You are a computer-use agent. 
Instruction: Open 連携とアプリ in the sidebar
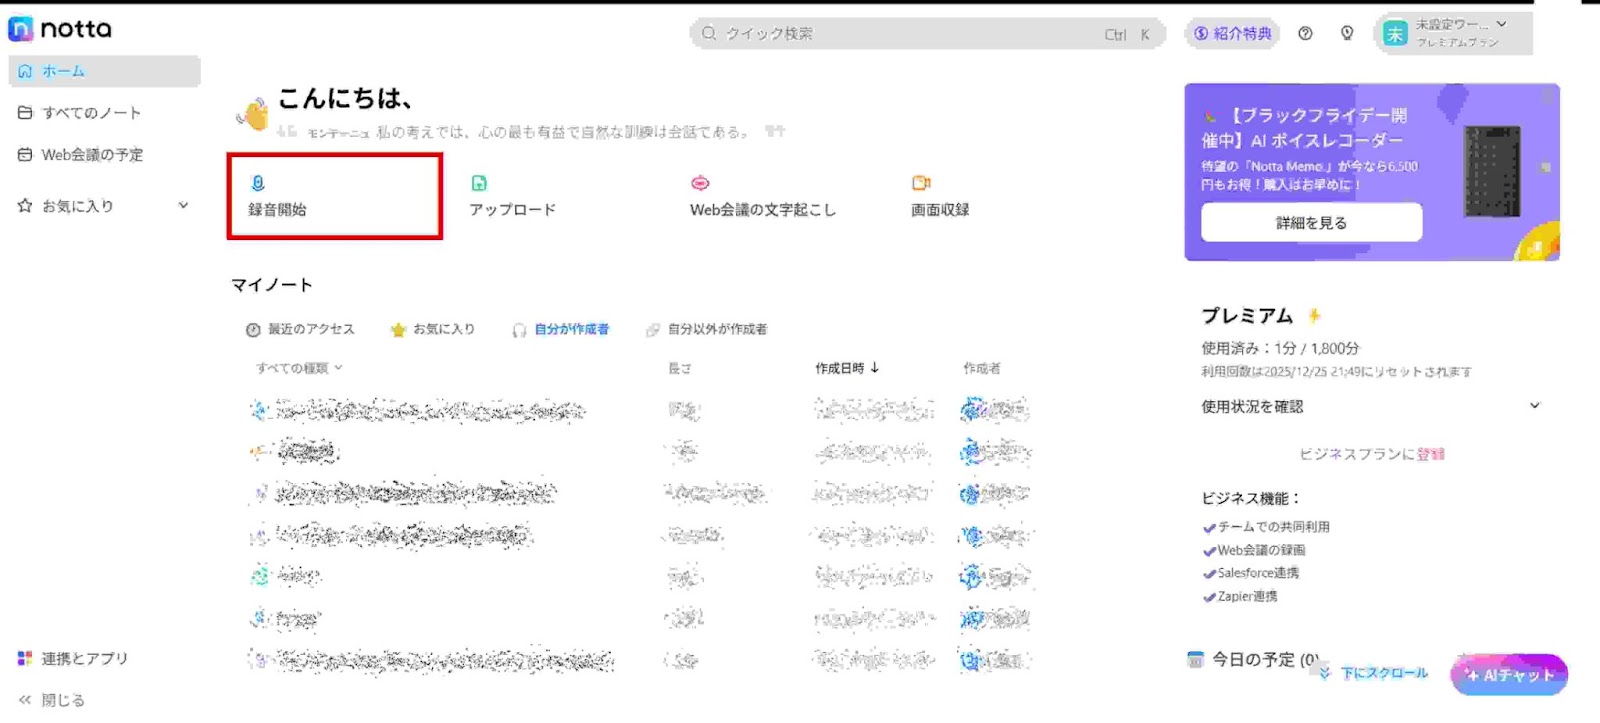pos(73,659)
